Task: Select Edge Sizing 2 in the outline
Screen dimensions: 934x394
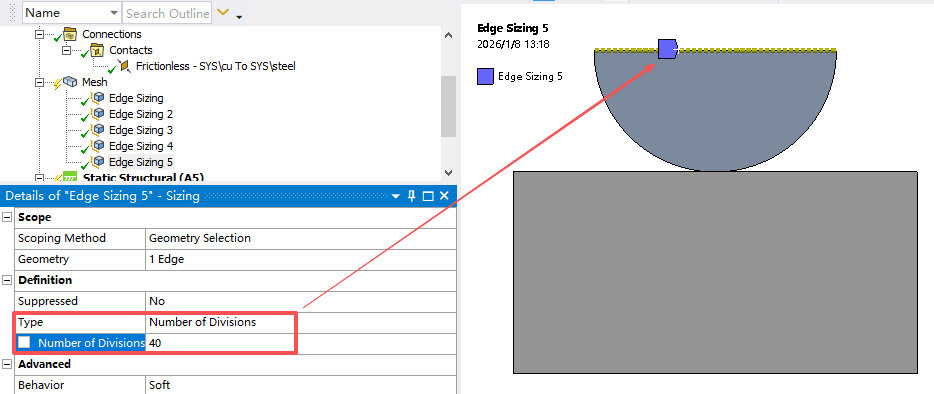Action: point(141,114)
